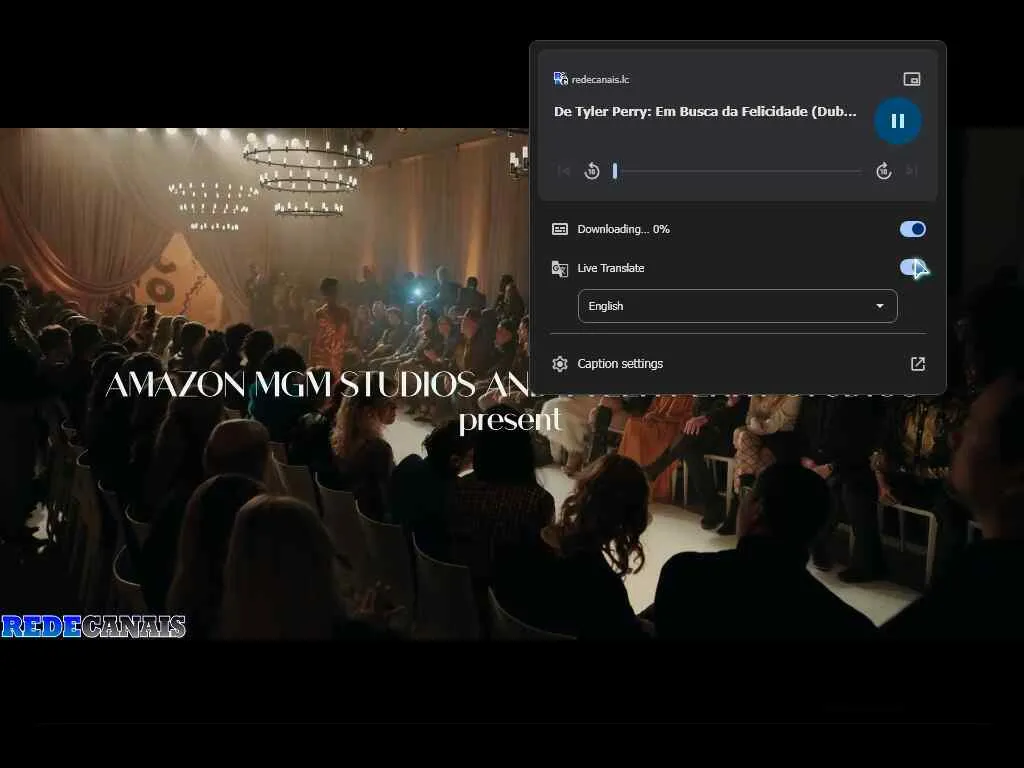Enter picture-in-picture mode
Image resolution: width=1024 pixels, height=768 pixels.
click(x=912, y=79)
